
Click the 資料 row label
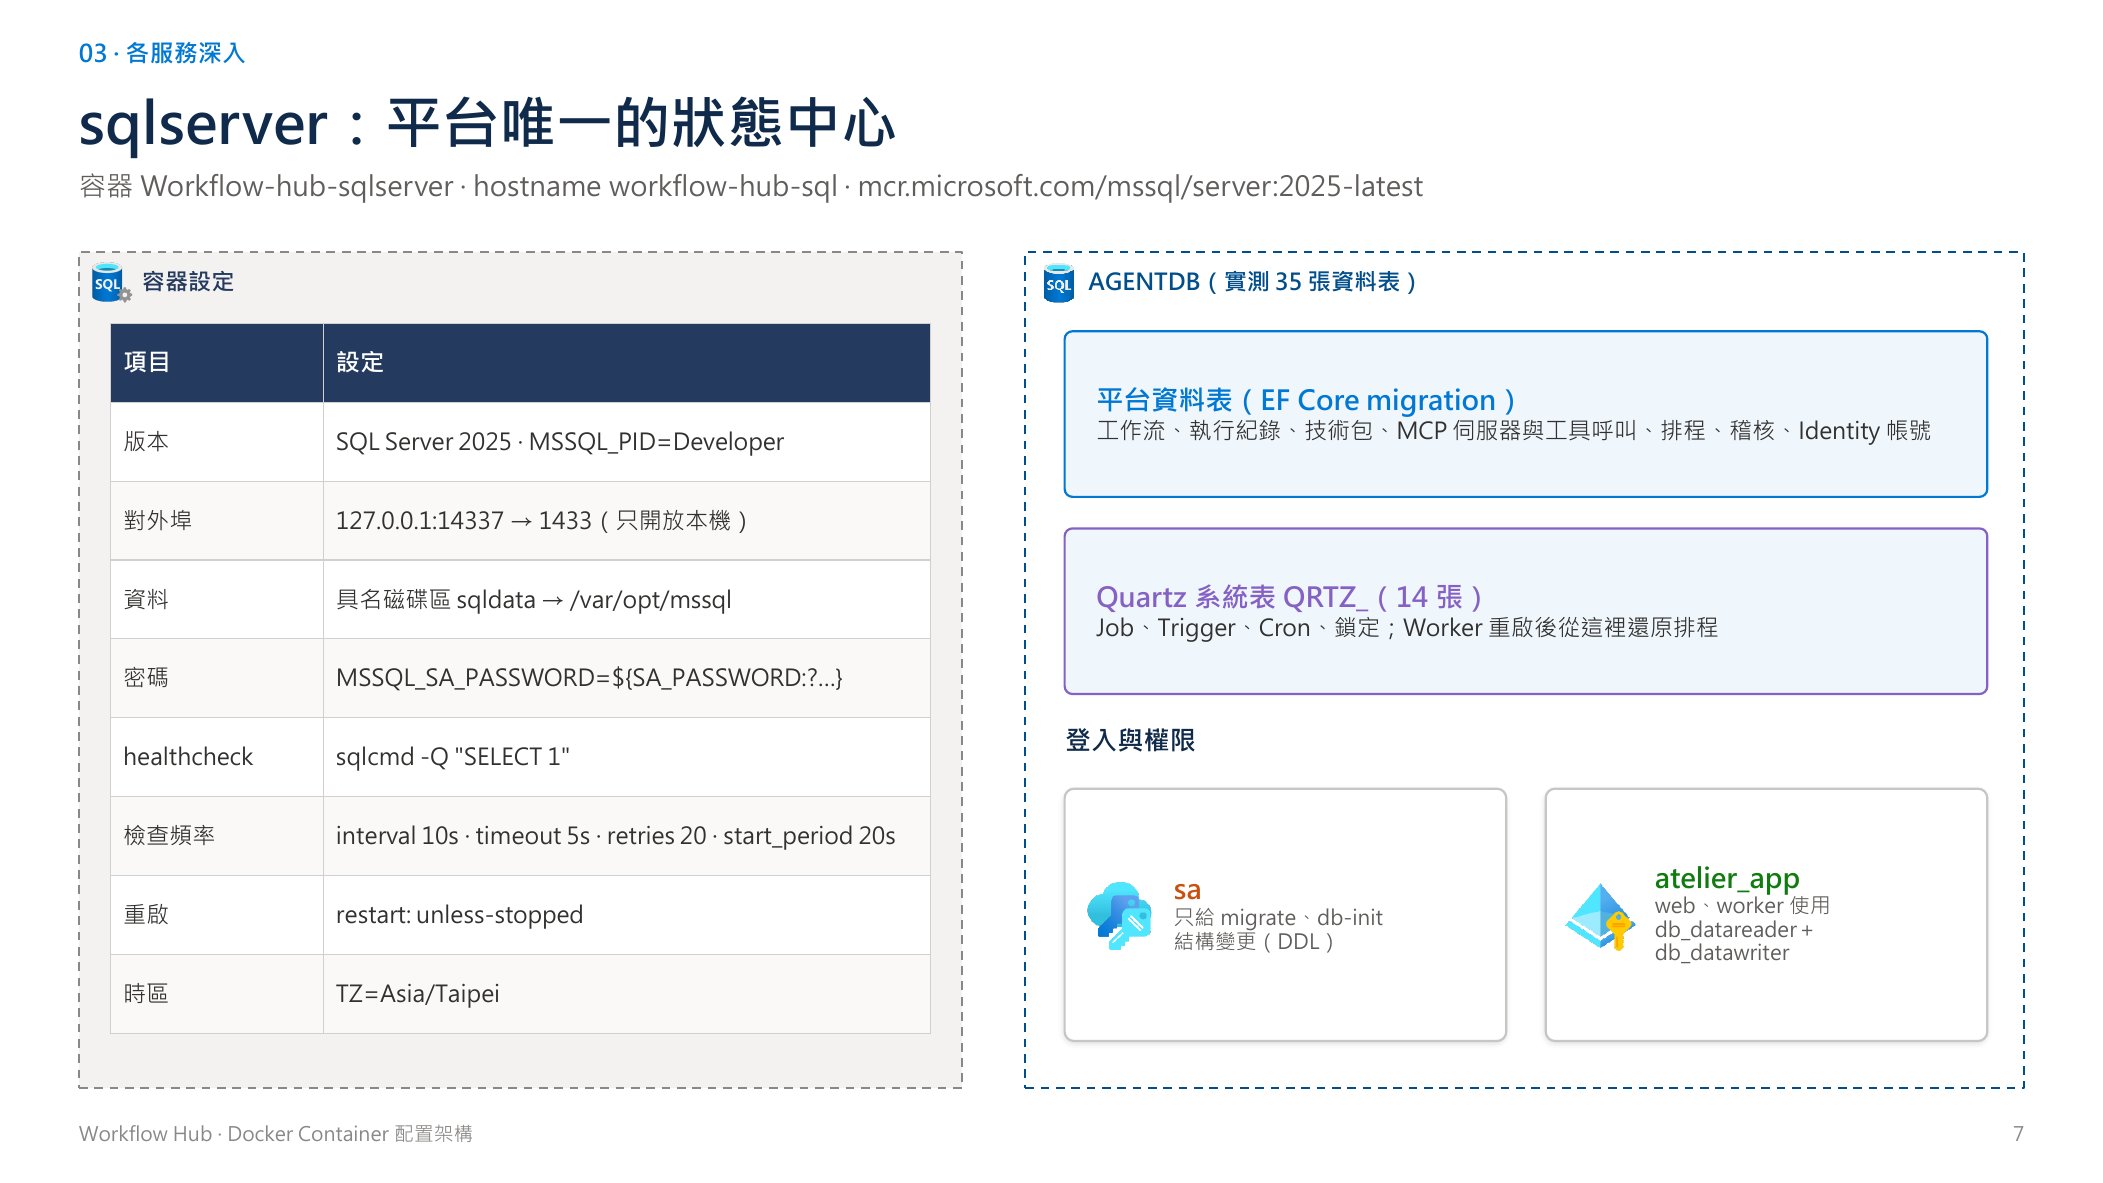146,599
